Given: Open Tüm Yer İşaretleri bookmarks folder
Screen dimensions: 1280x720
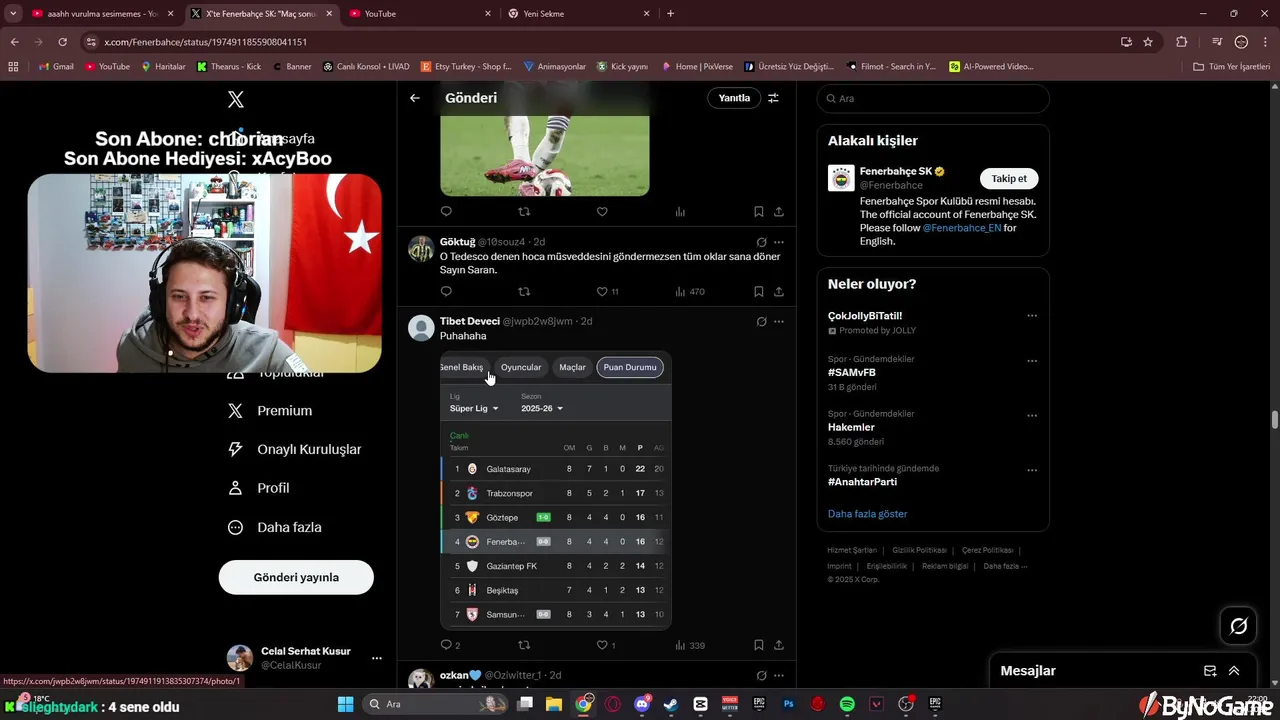Looking at the screenshot, I should 1231,66.
